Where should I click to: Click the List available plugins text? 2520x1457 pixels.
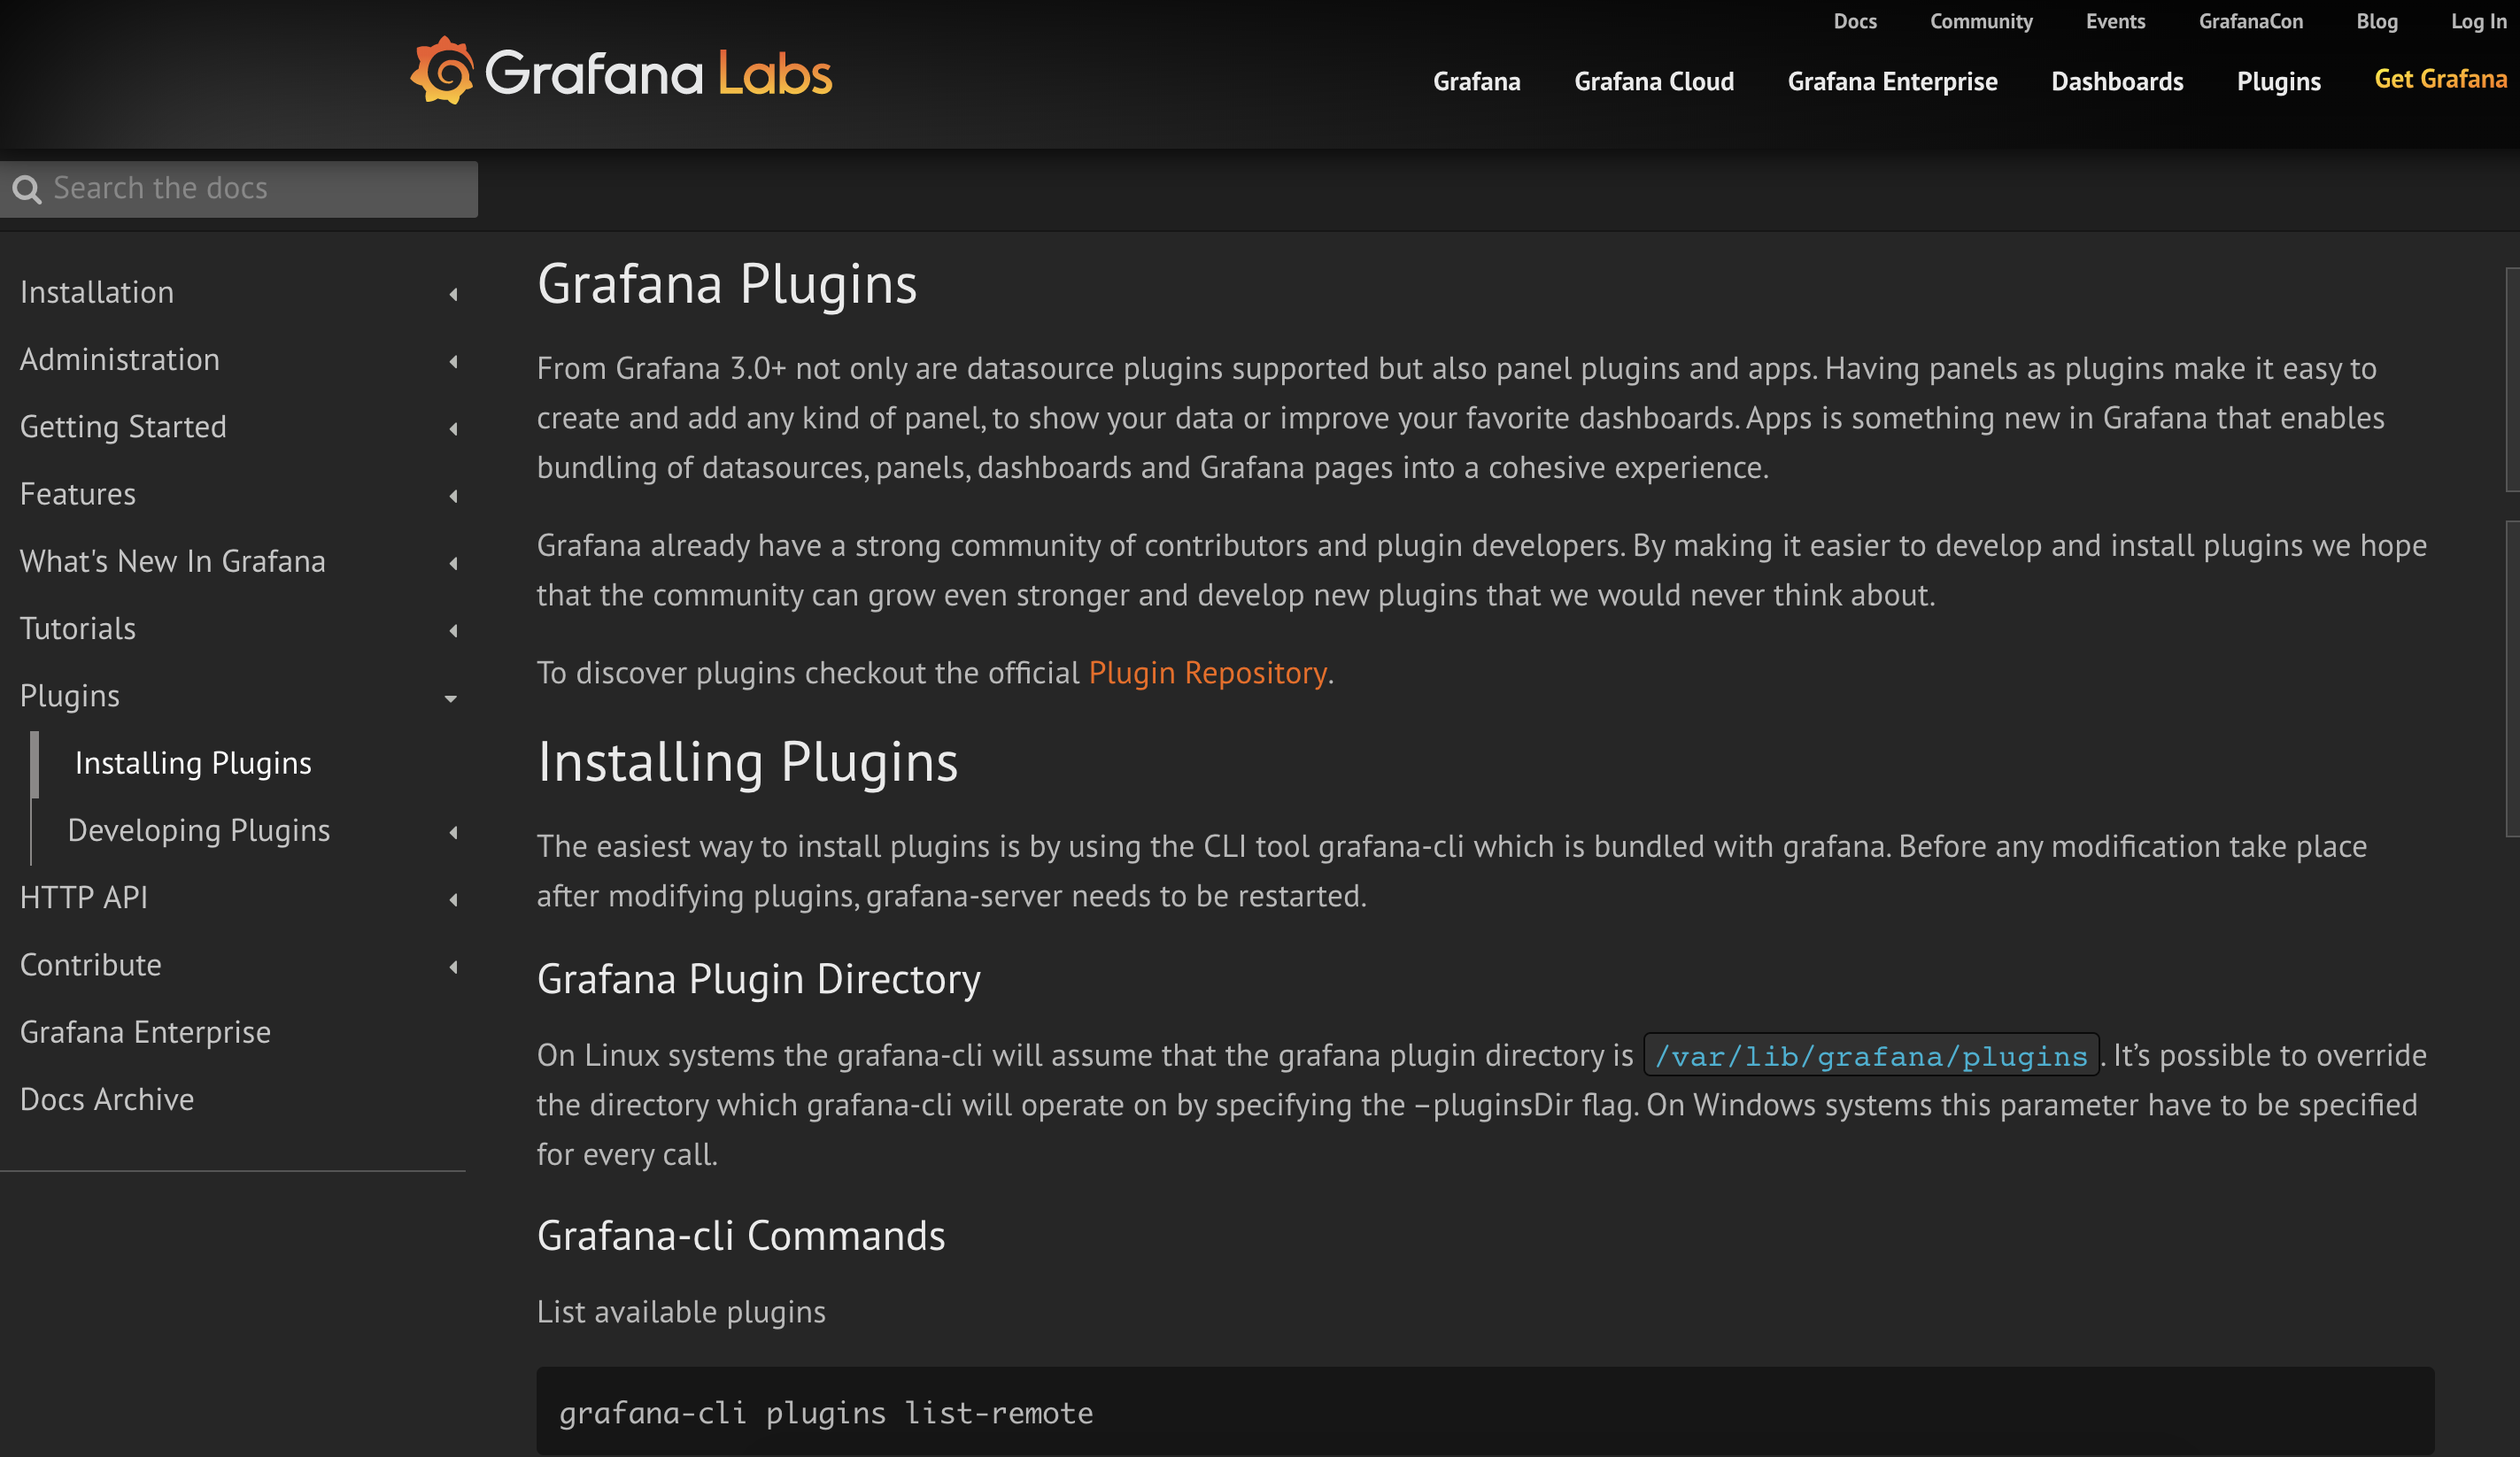(681, 1311)
